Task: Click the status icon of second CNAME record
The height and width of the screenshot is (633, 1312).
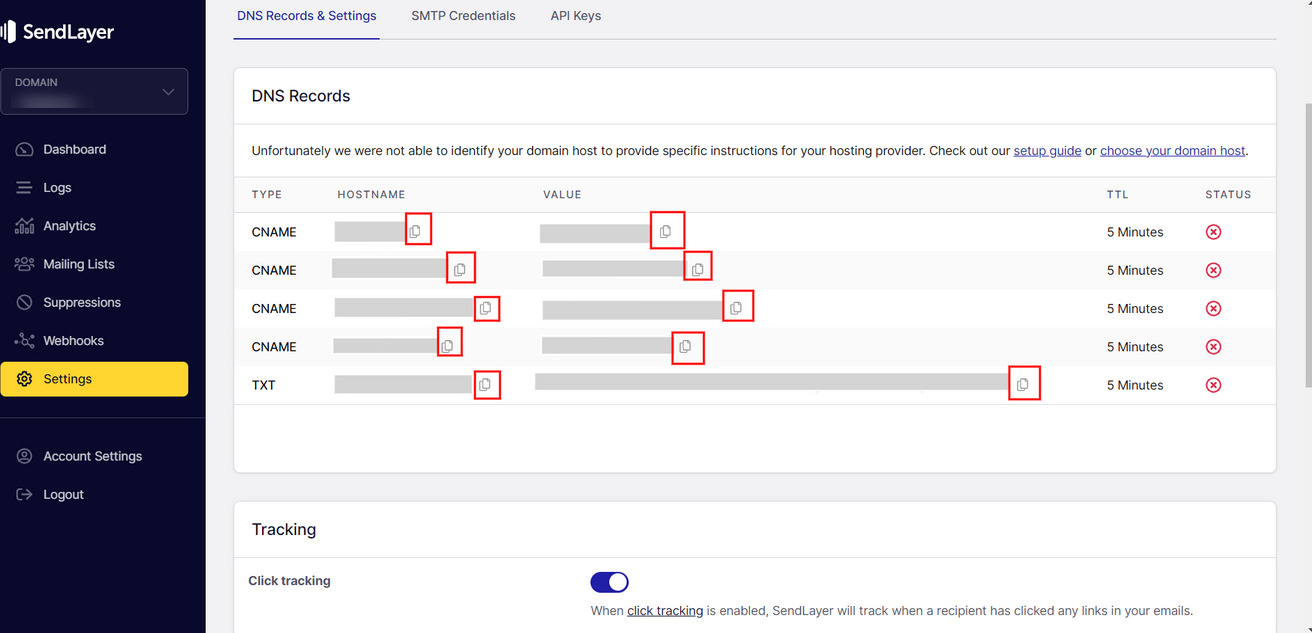Action: click(x=1213, y=270)
